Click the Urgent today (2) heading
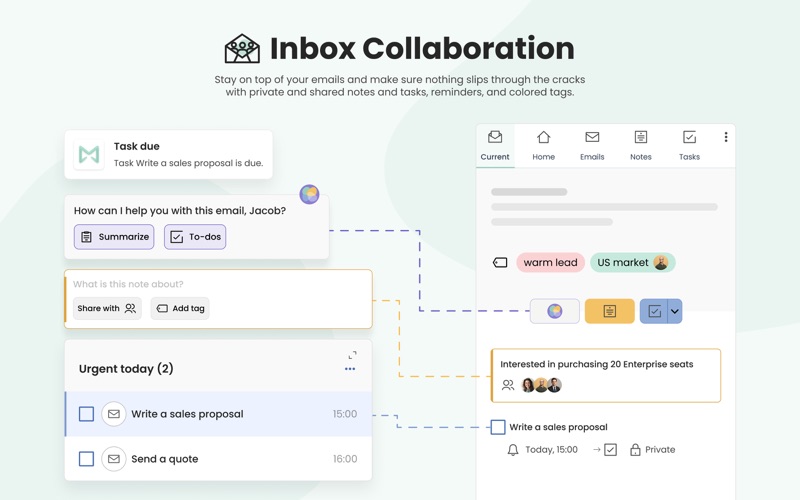This screenshot has height=500, width=800. (126, 368)
